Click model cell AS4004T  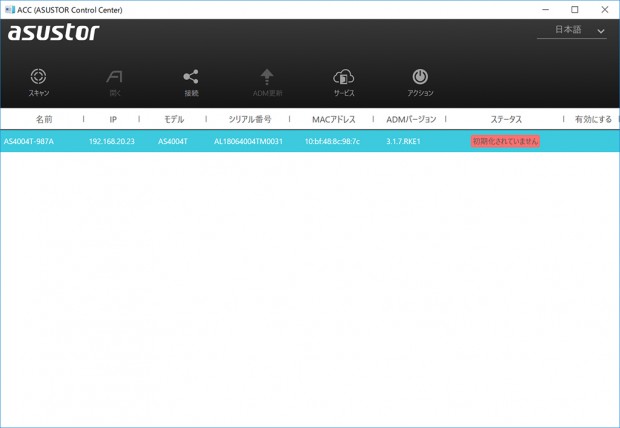coord(173,141)
